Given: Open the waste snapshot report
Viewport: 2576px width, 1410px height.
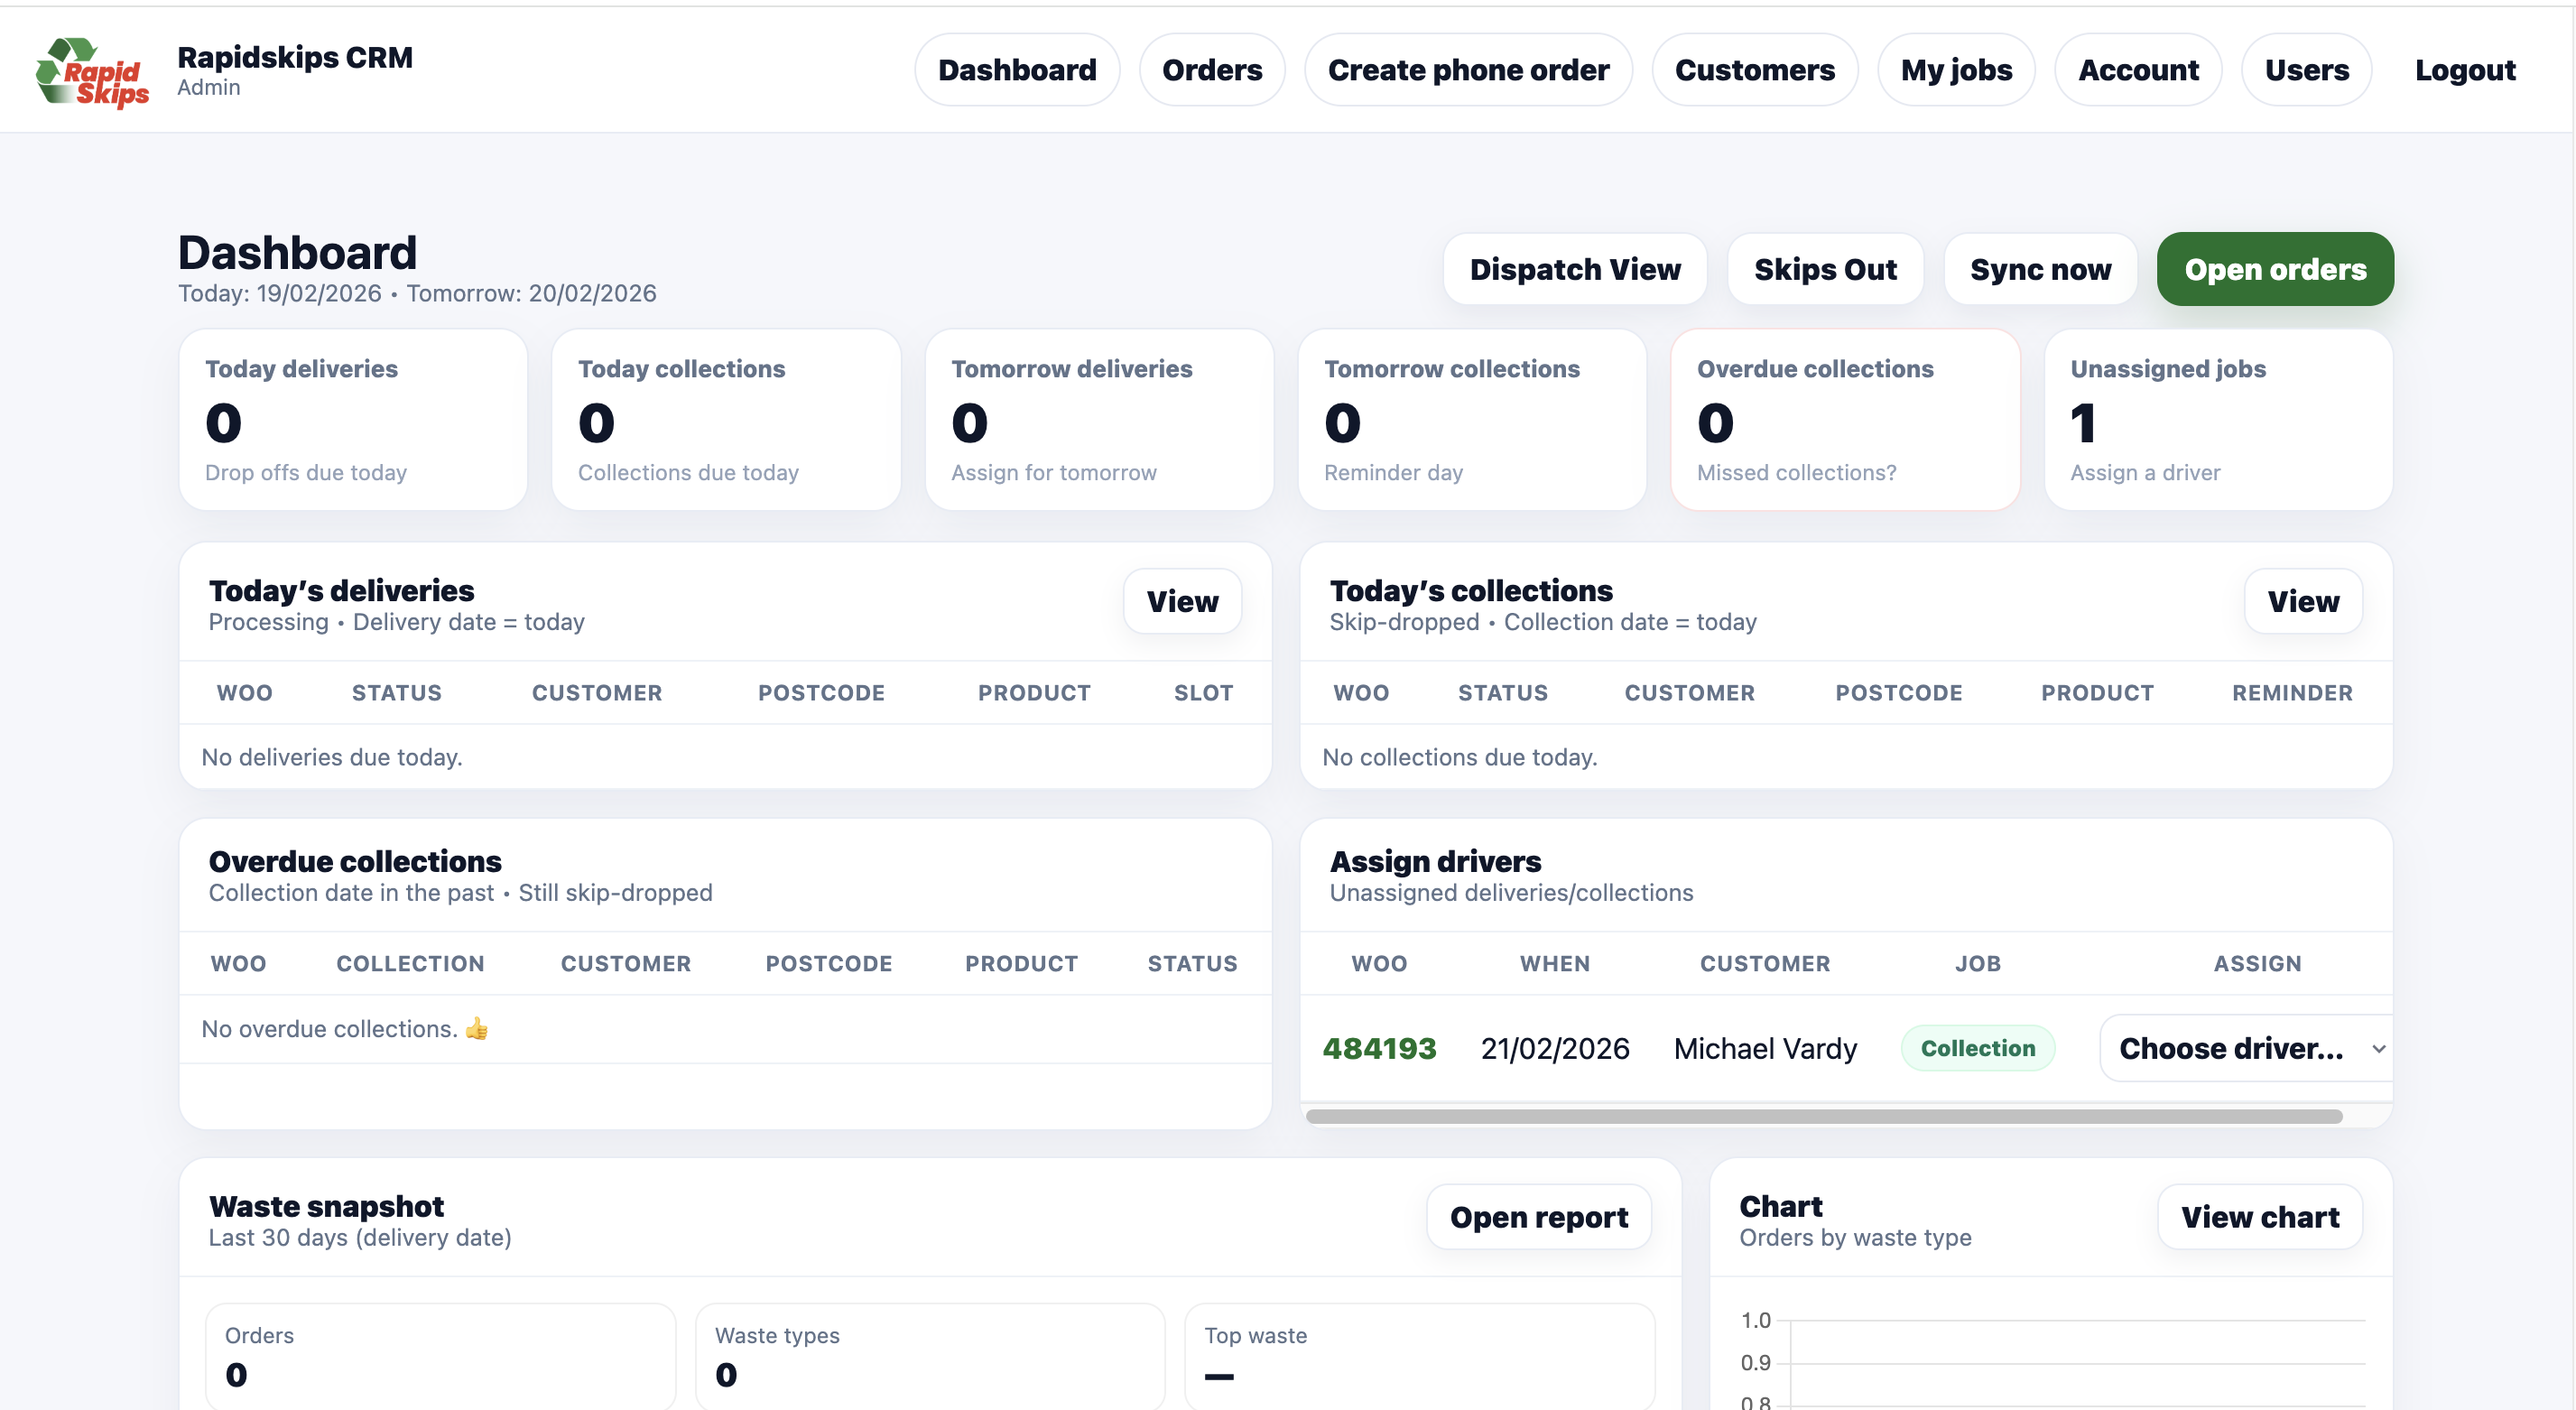Looking at the screenshot, I should pyautogui.click(x=1538, y=1217).
